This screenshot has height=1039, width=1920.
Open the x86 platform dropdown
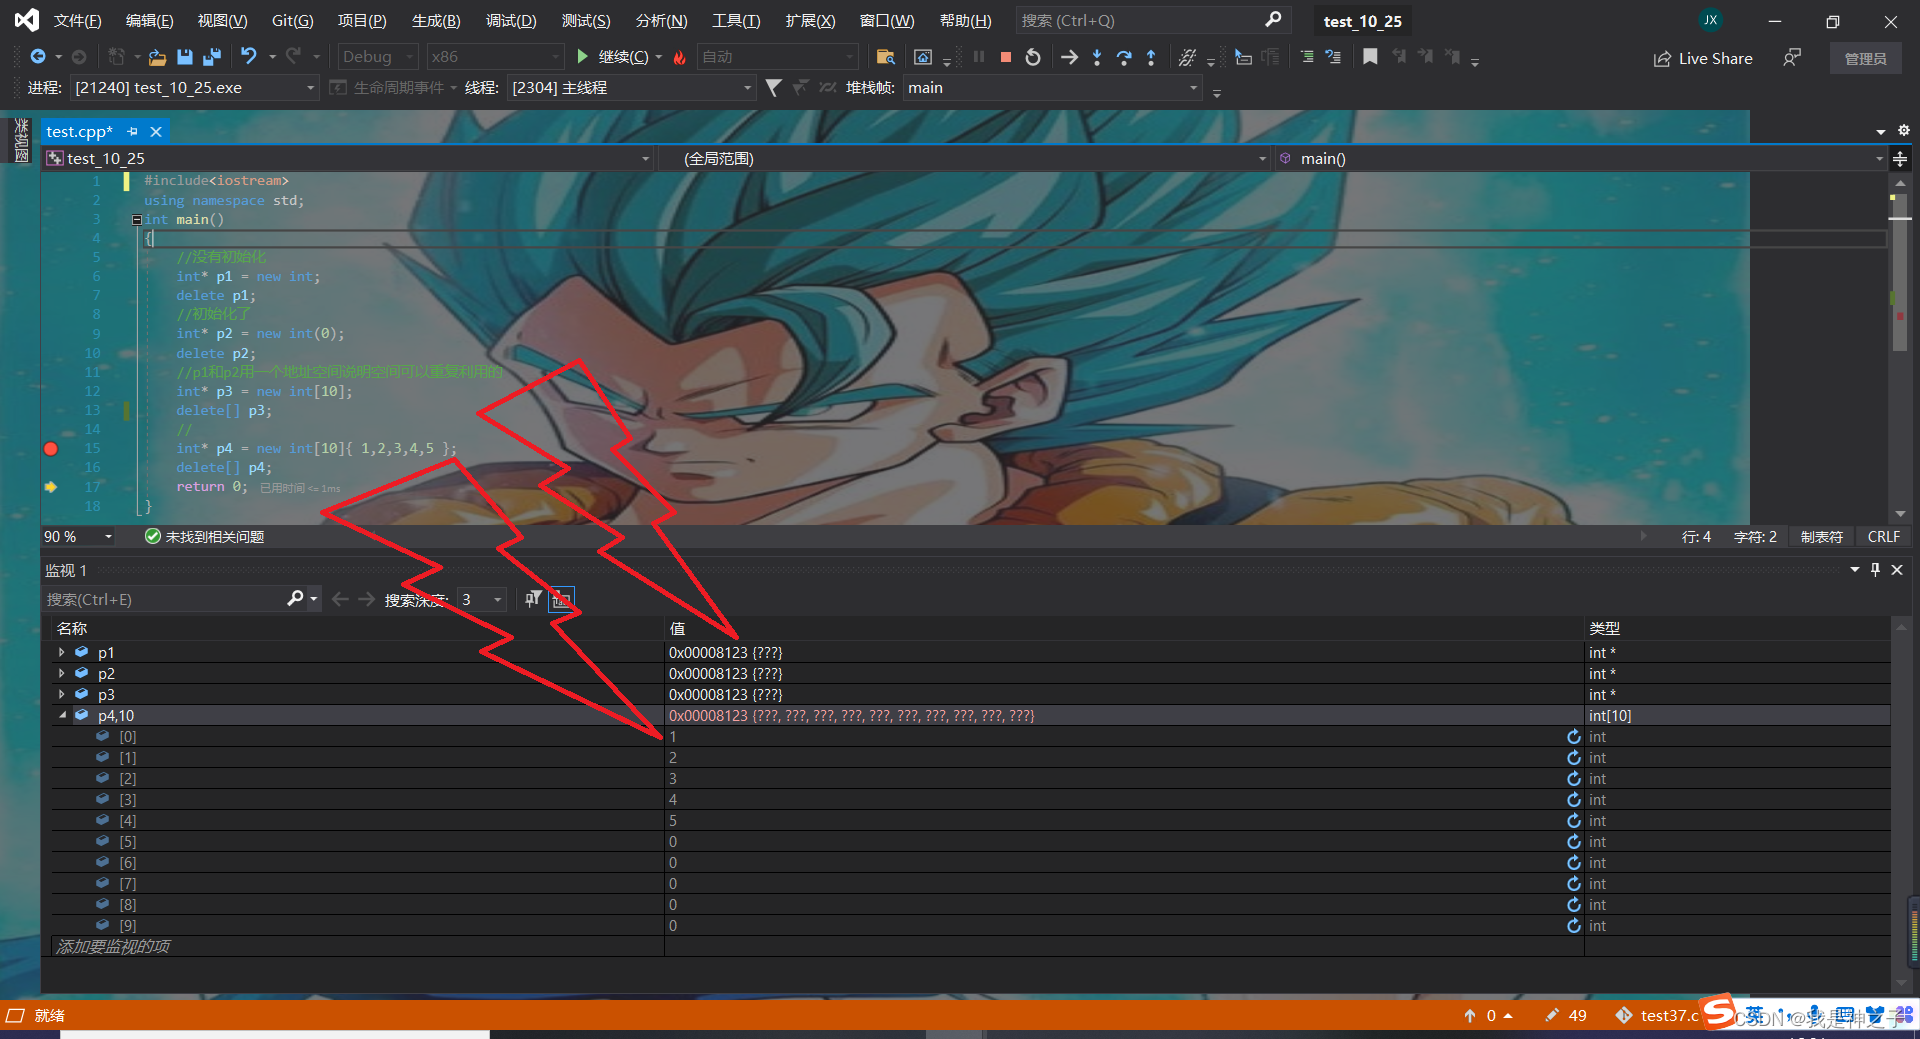click(495, 57)
